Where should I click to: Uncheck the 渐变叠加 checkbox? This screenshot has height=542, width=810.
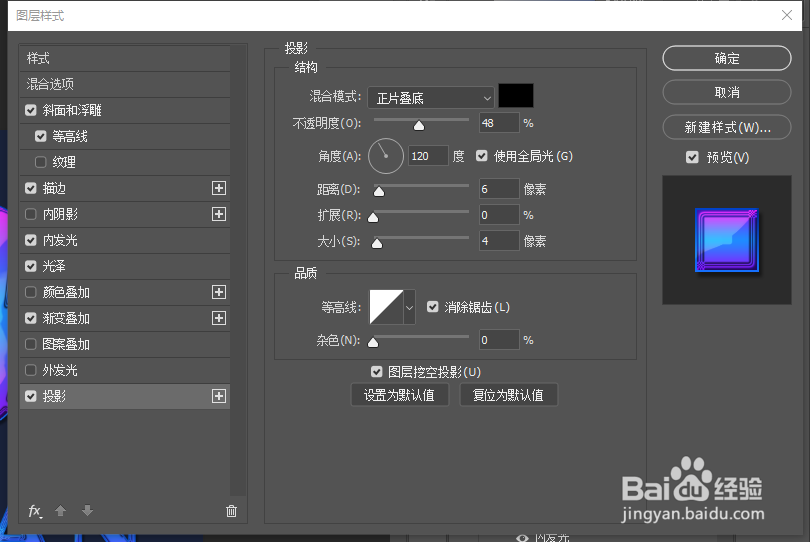(x=31, y=318)
